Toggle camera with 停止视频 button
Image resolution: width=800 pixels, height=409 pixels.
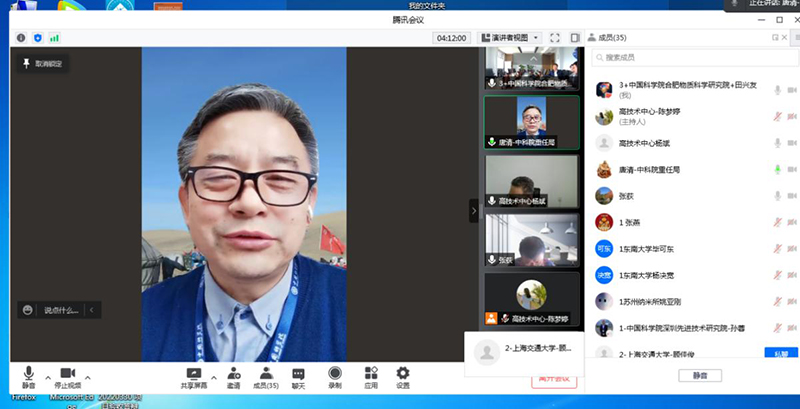[x=66, y=375]
